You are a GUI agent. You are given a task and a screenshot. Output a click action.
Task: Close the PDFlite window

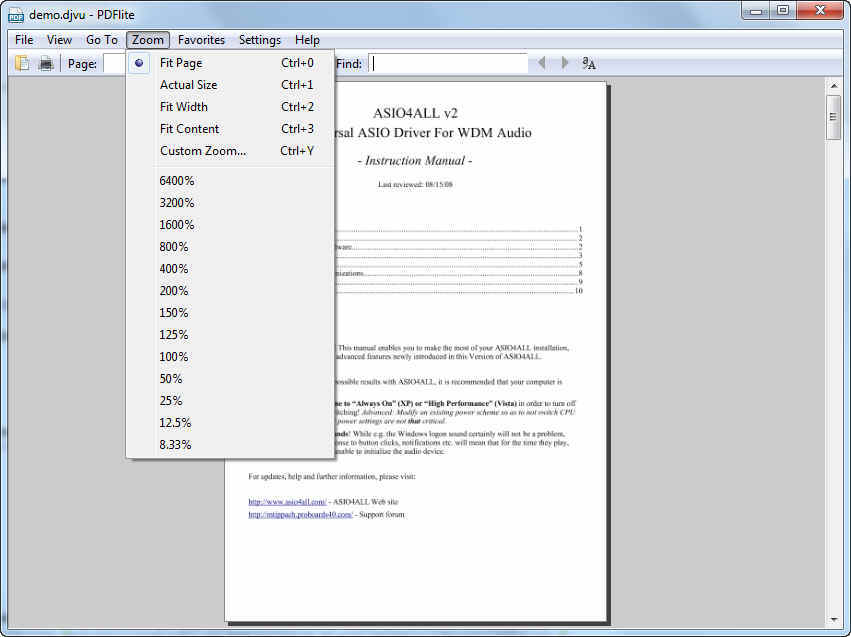821,10
